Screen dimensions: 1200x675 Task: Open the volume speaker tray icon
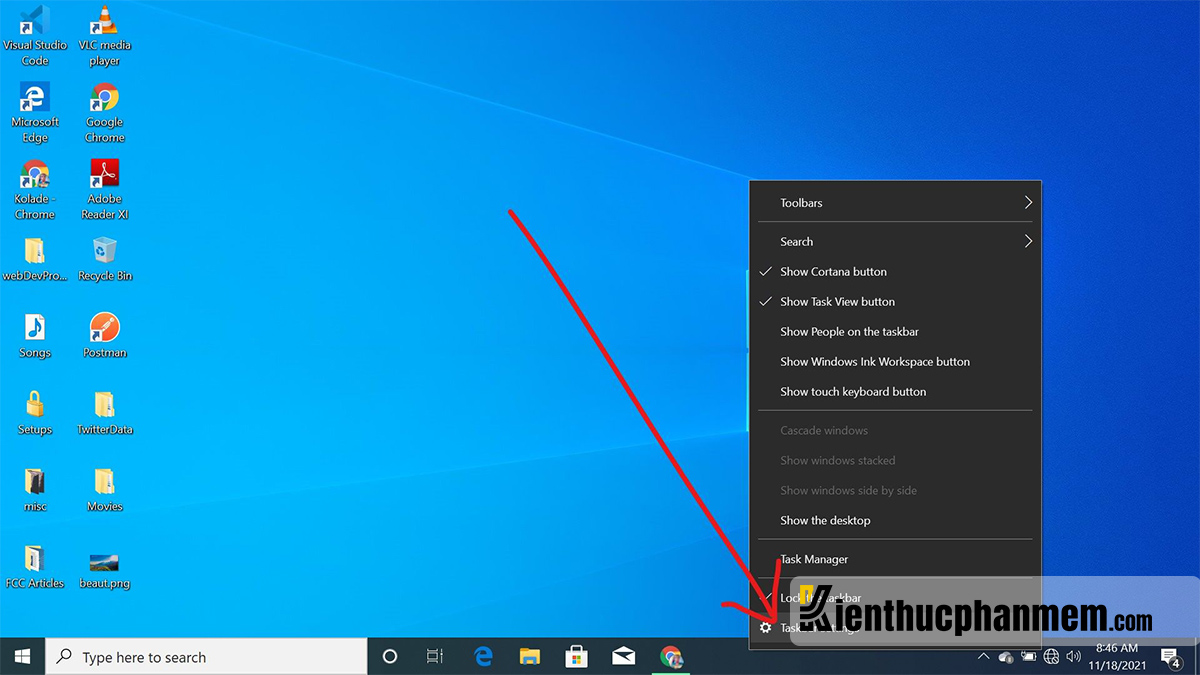pyautogui.click(x=1074, y=657)
